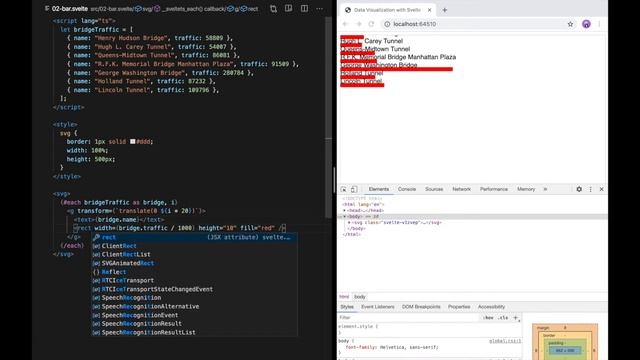
Task: Click the browser back arrow
Action: coord(345,24)
